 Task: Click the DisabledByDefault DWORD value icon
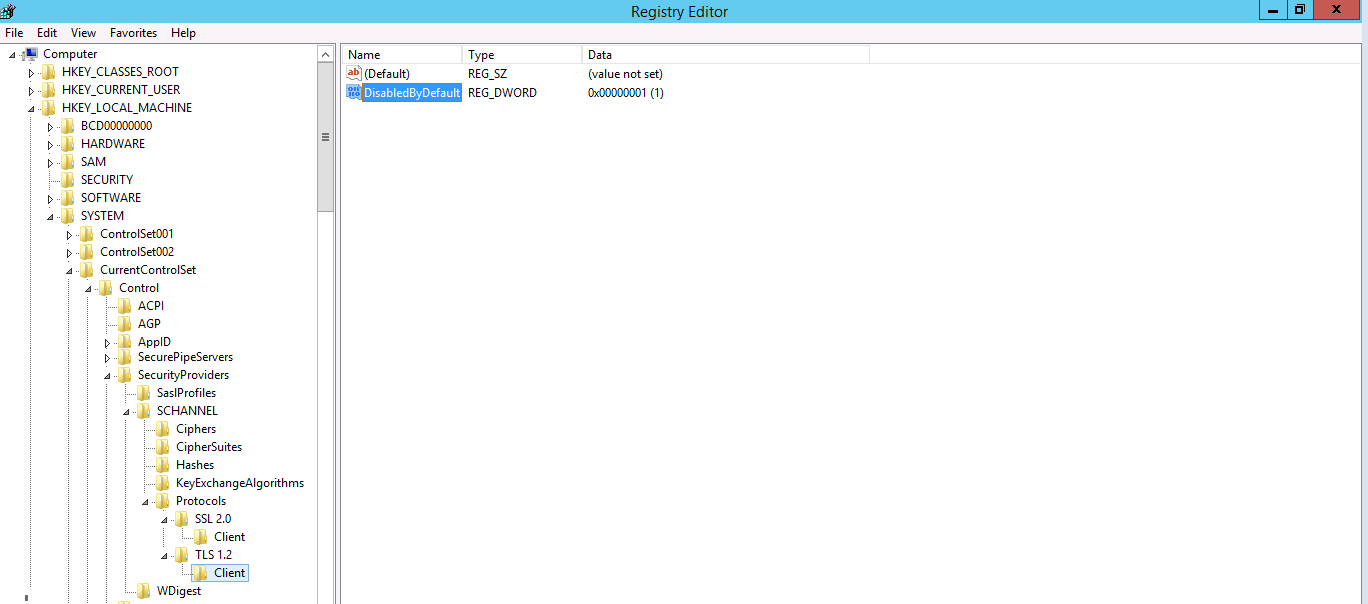[353, 93]
